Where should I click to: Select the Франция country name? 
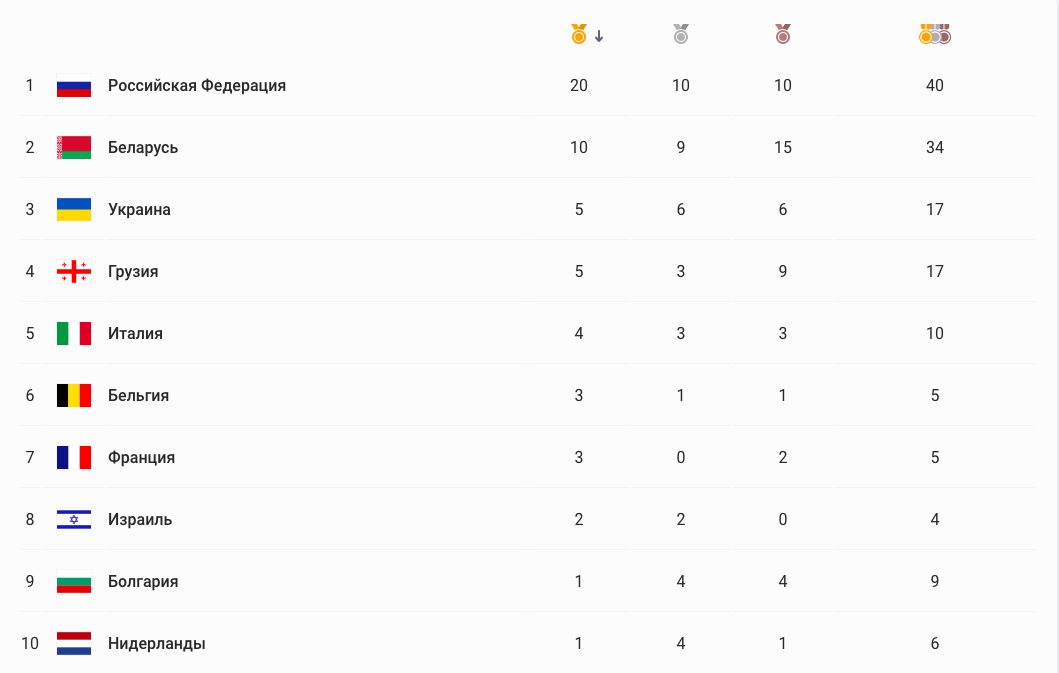click(x=141, y=457)
